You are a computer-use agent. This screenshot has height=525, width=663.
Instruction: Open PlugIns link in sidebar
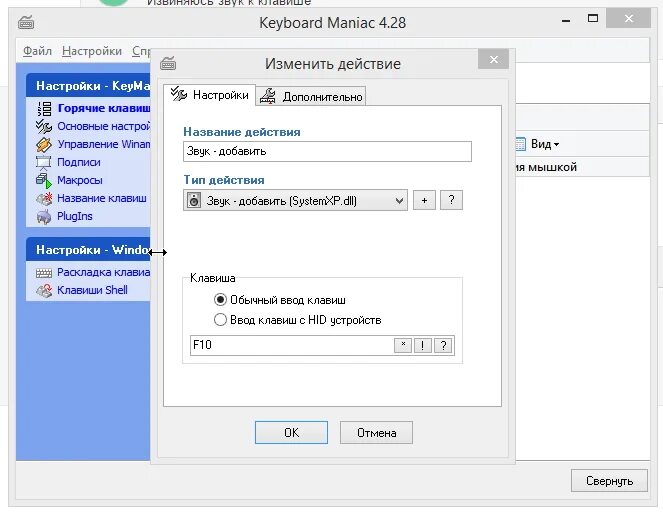point(74,216)
